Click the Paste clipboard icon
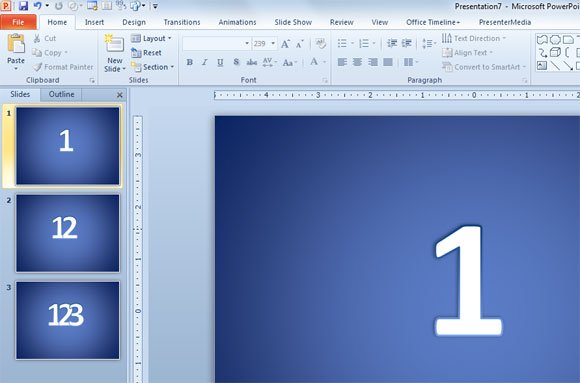This screenshot has height=383, width=580. tap(16, 44)
